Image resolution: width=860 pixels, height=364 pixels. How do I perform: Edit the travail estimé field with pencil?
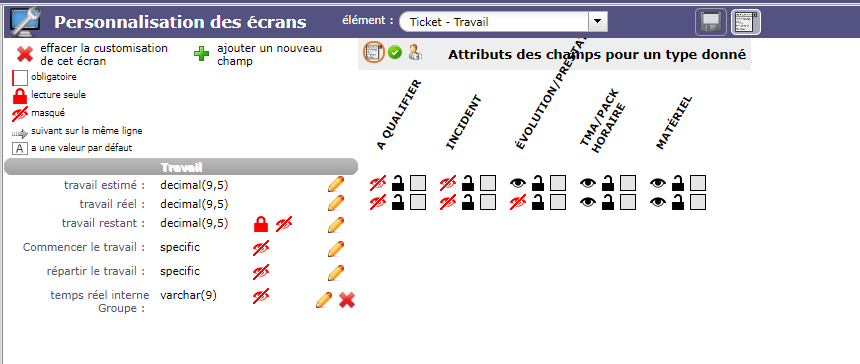click(336, 184)
